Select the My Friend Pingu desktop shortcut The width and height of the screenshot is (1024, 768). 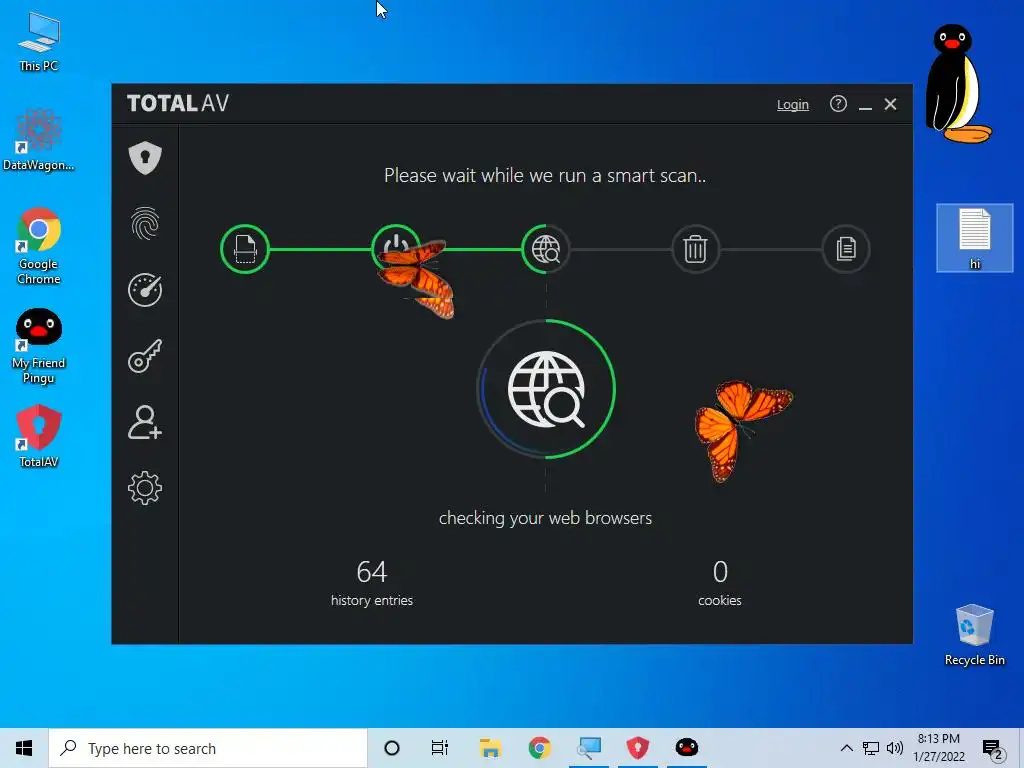pos(39,346)
